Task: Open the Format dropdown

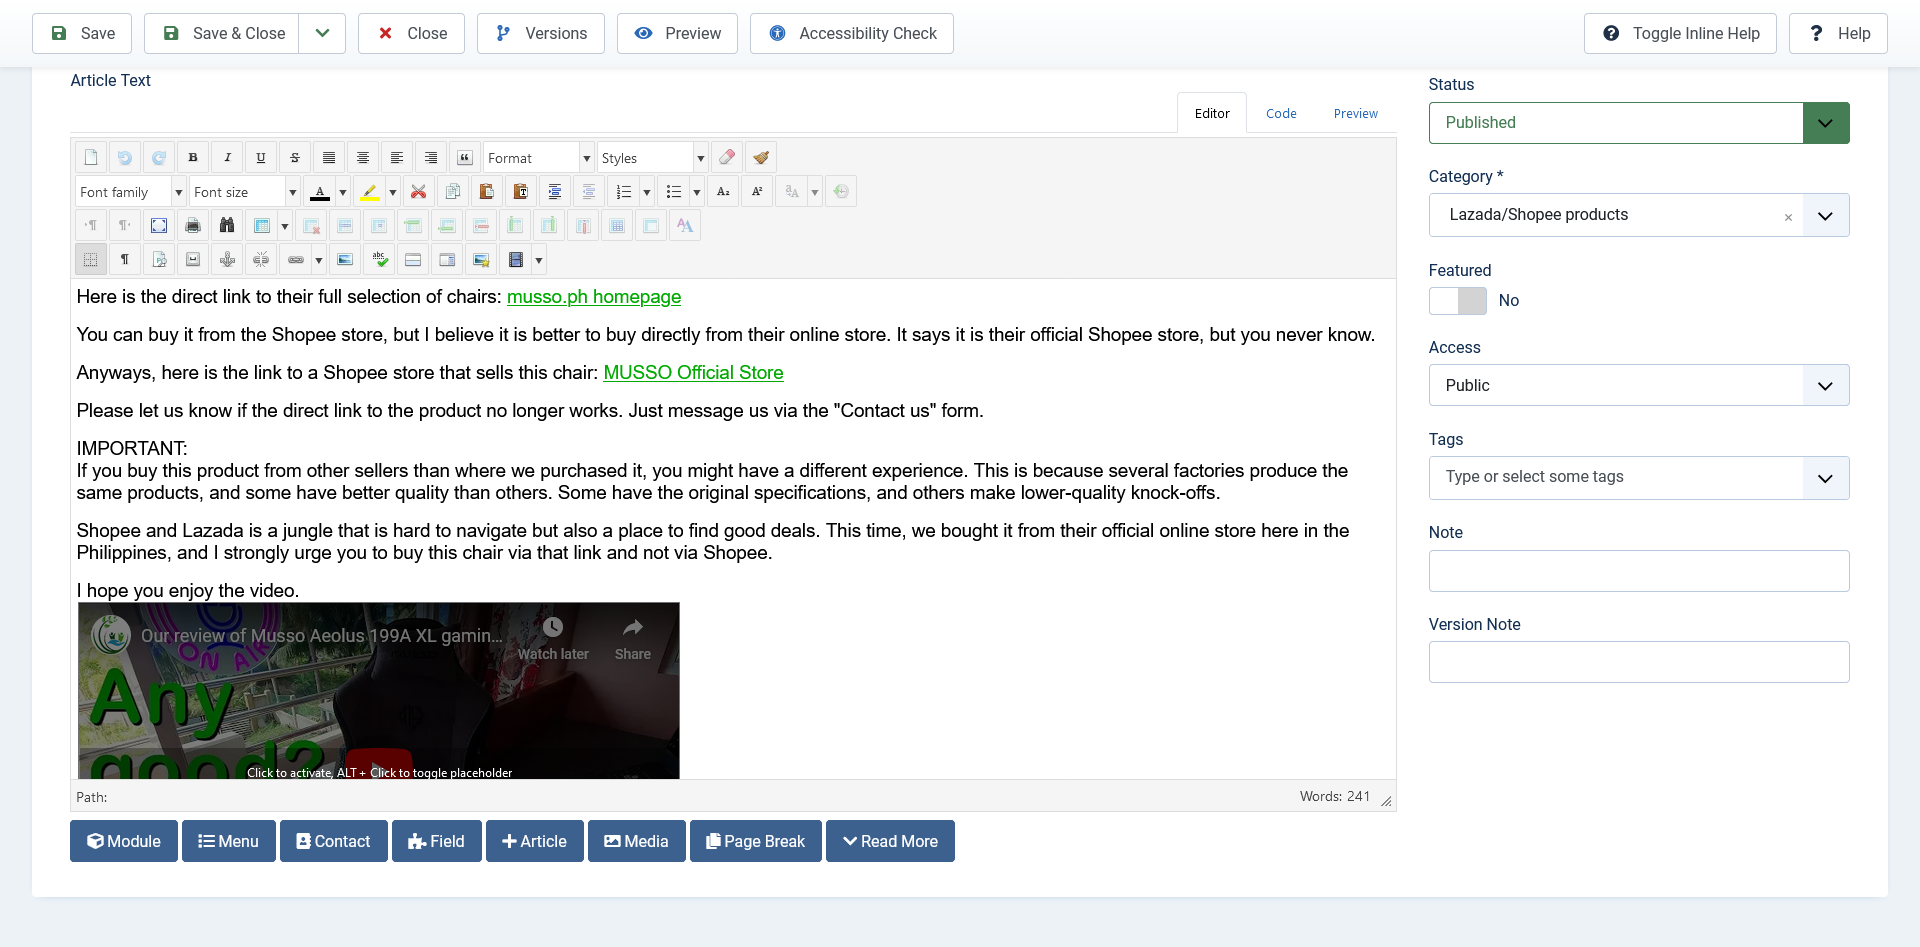Action: coord(539,158)
